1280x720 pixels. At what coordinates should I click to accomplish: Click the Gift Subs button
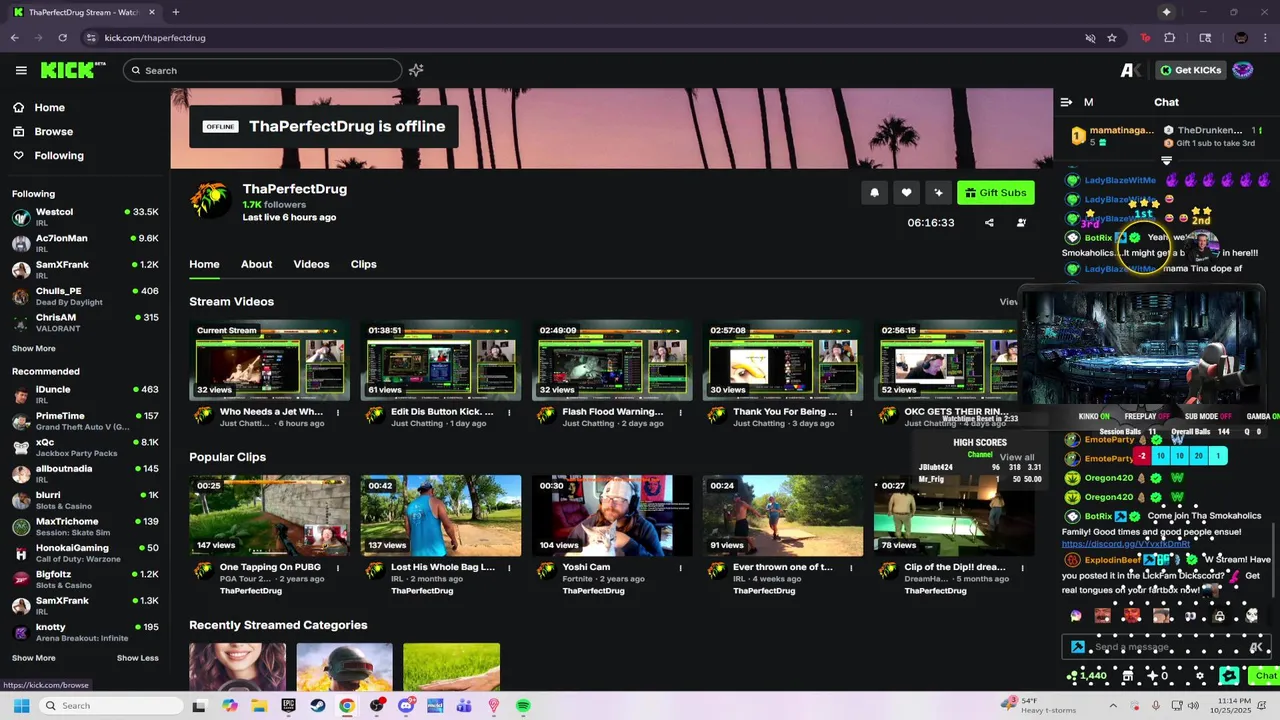995,193
